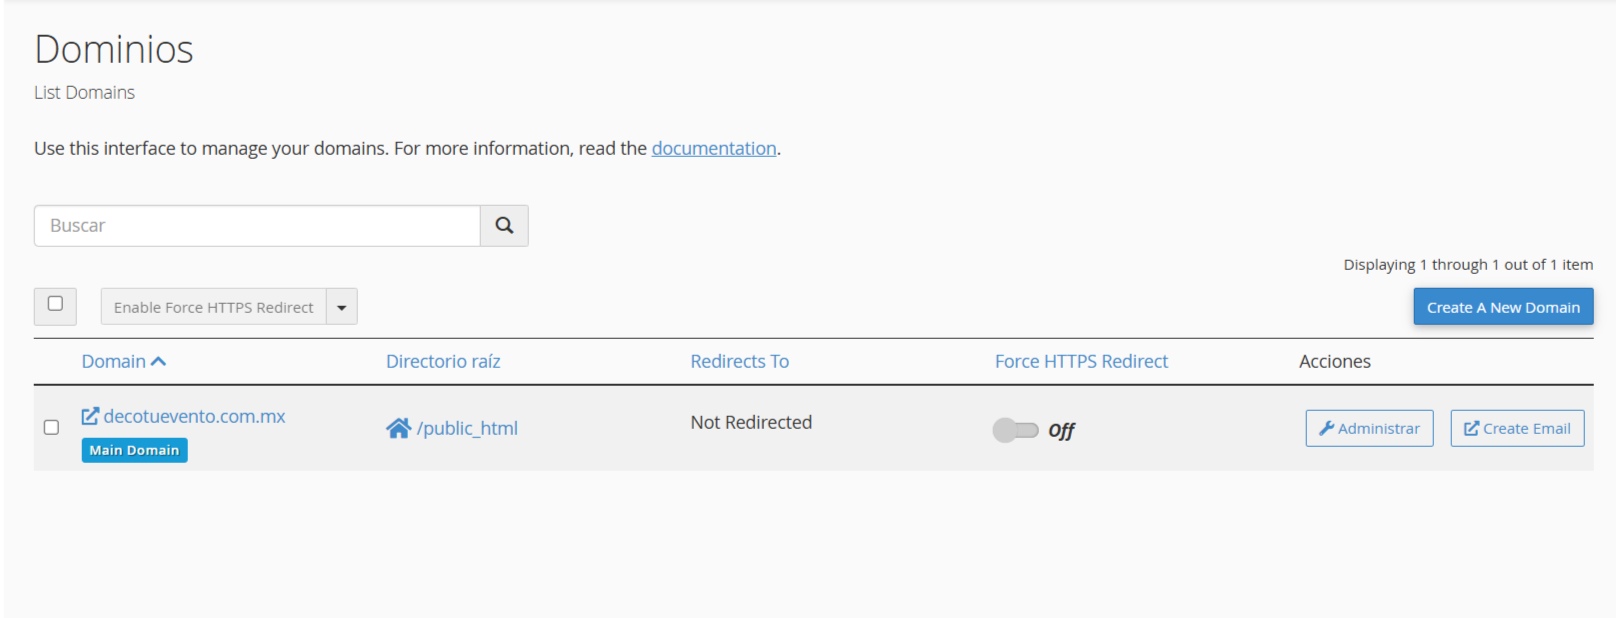This screenshot has width=1616, height=618.
Task: Expand the Enable Force HTTPS Redirect dropdown arrow
Action: click(x=342, y=307)
